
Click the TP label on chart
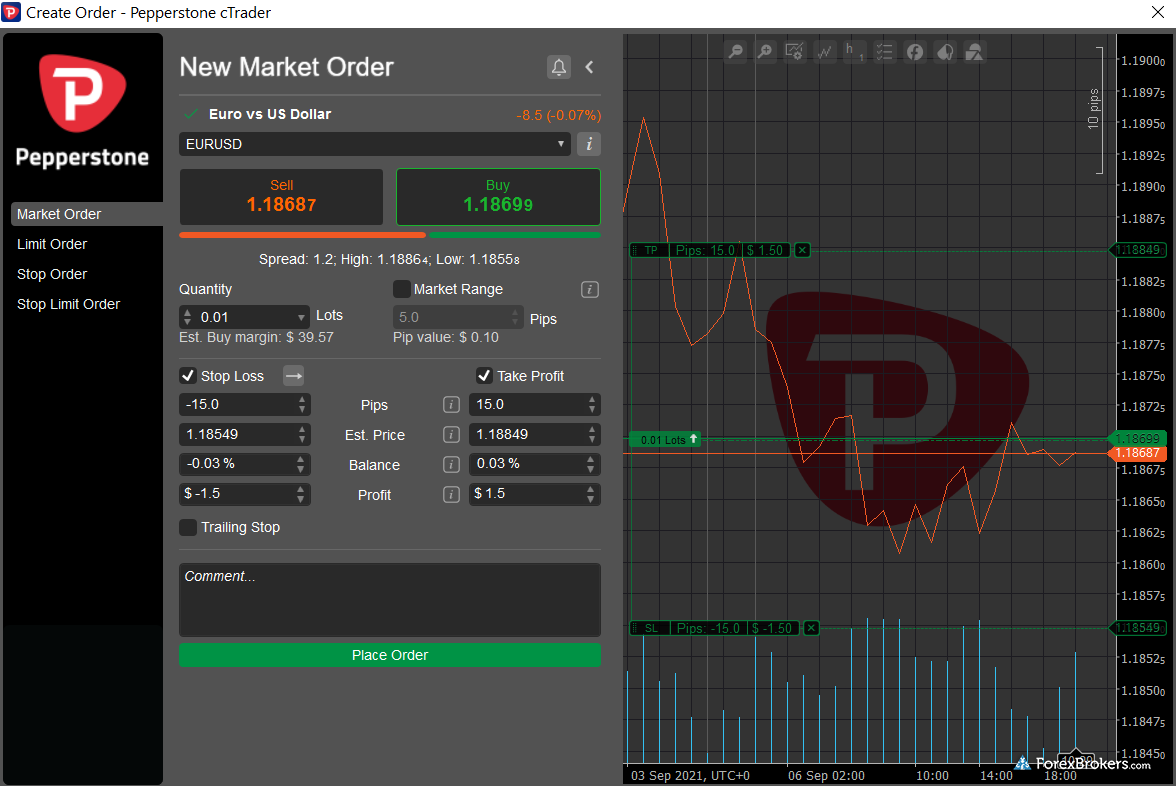pos(651,250)
